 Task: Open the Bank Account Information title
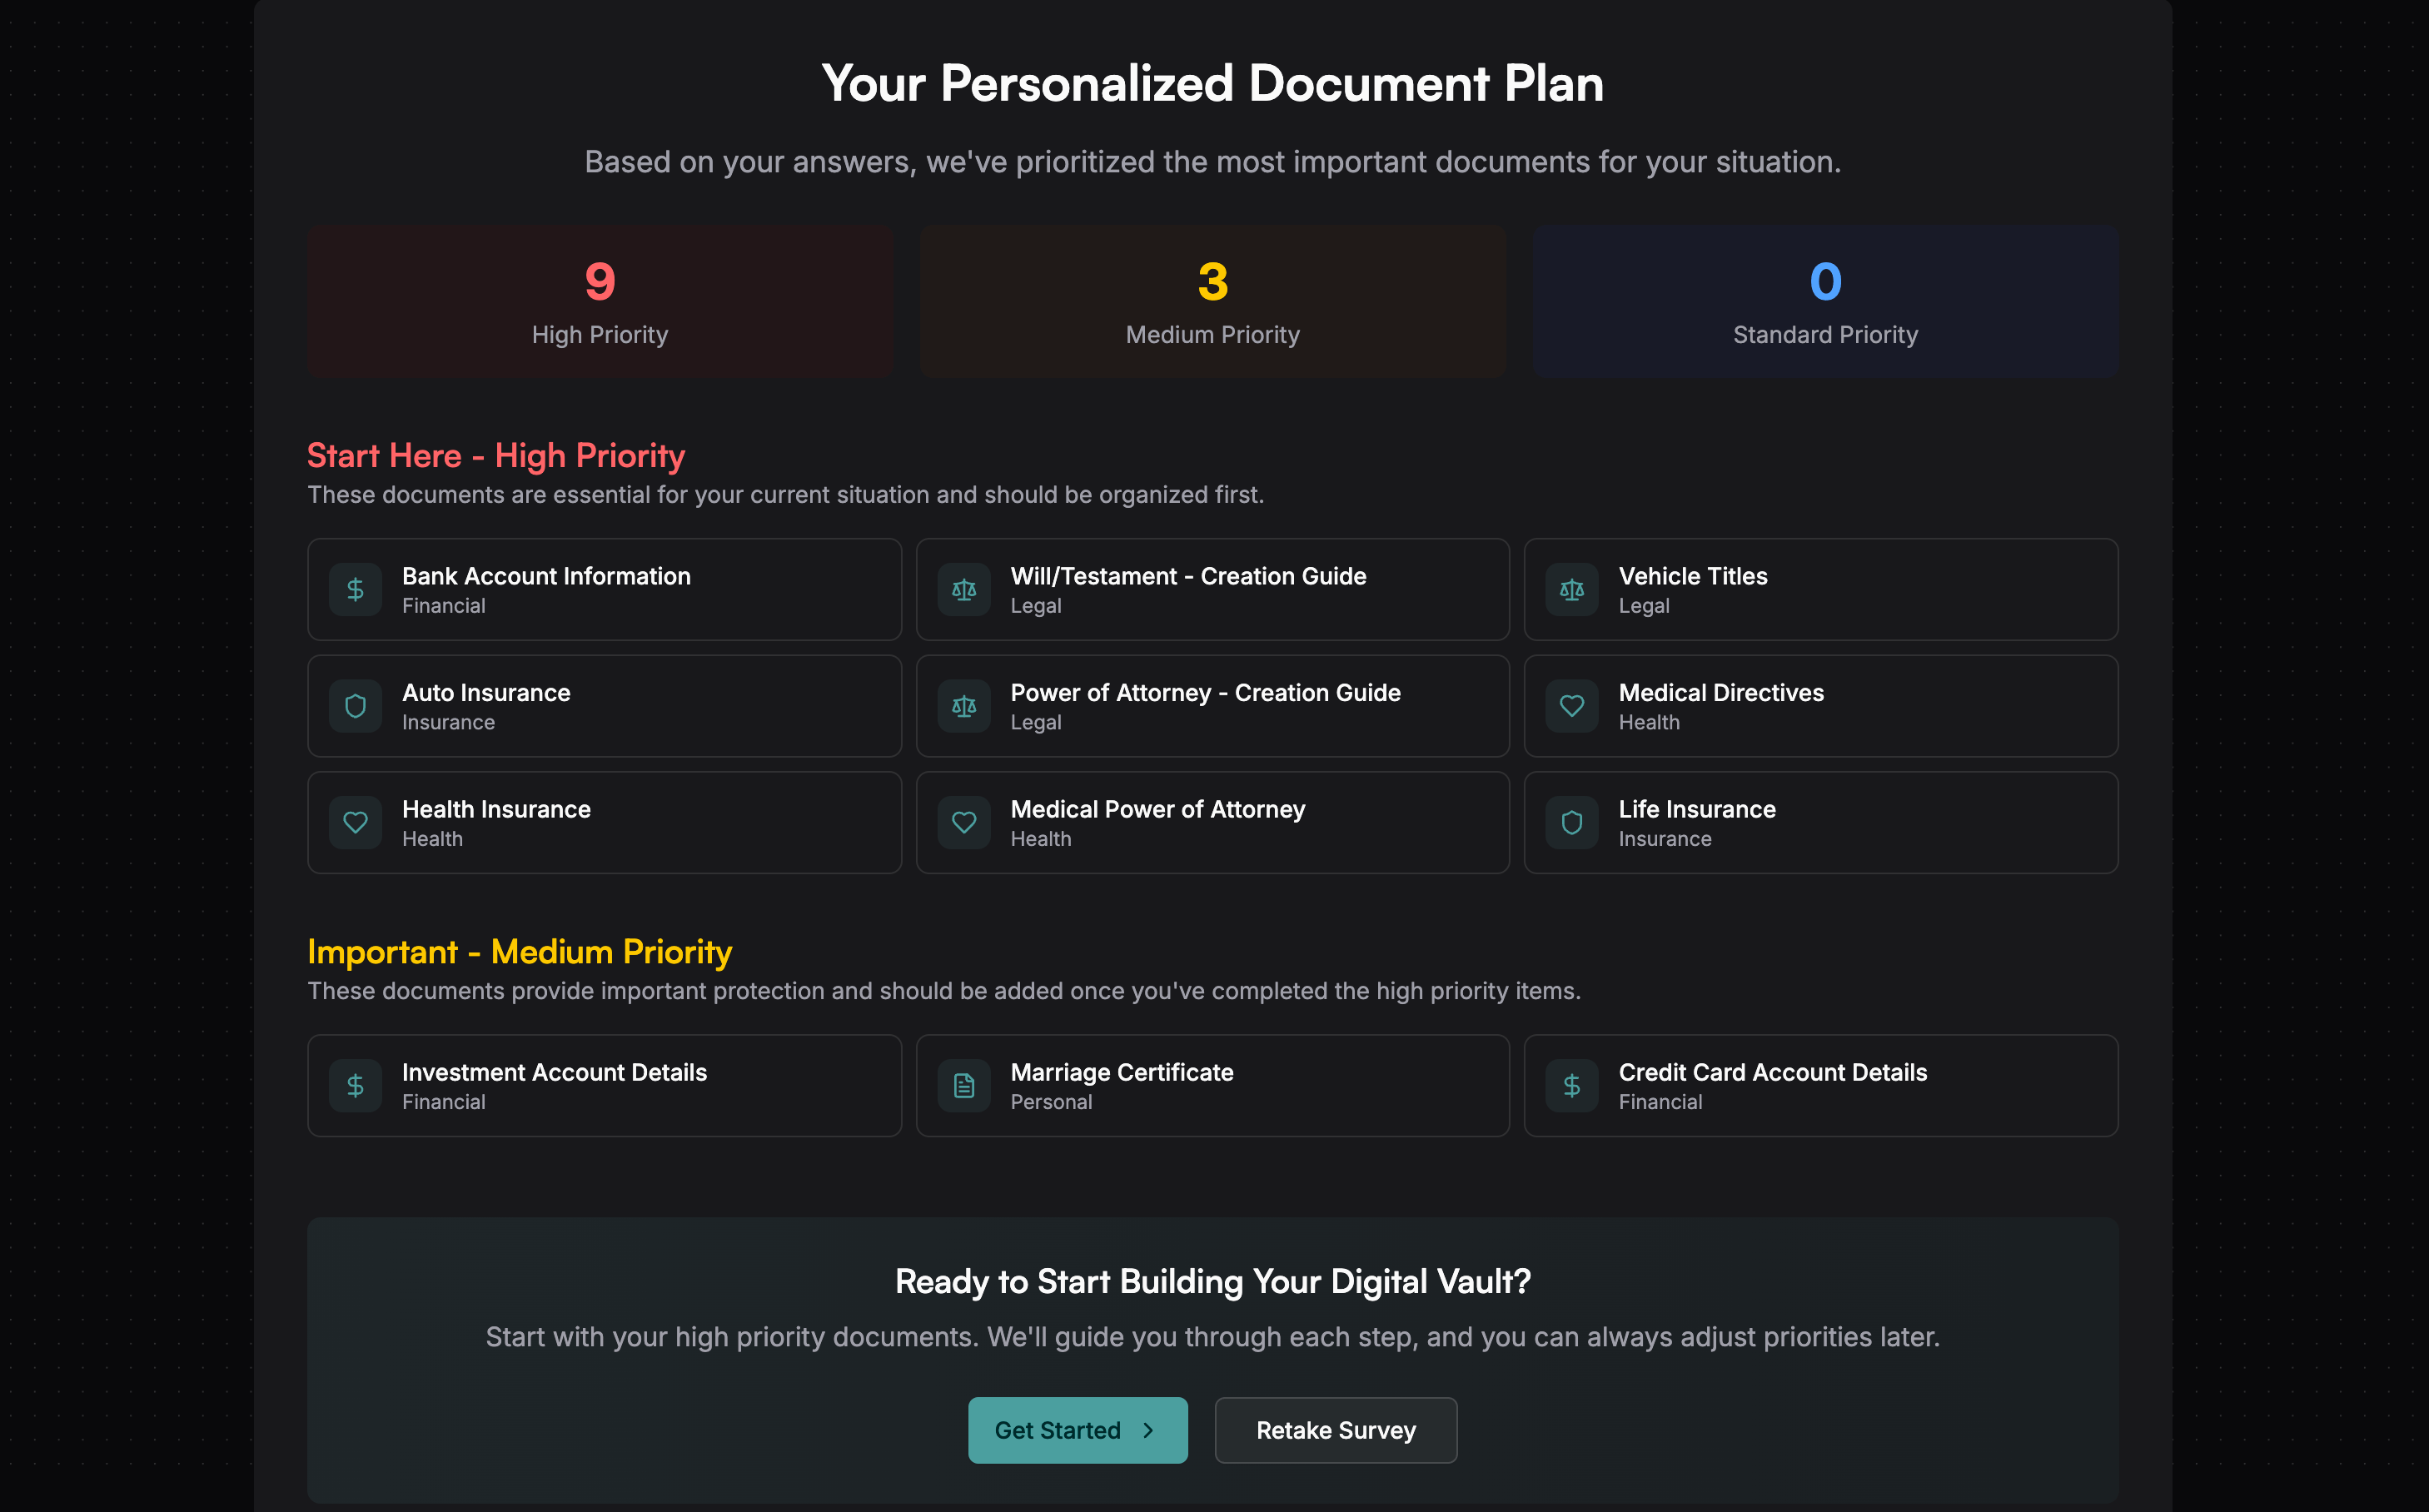(x=546, y=576)
